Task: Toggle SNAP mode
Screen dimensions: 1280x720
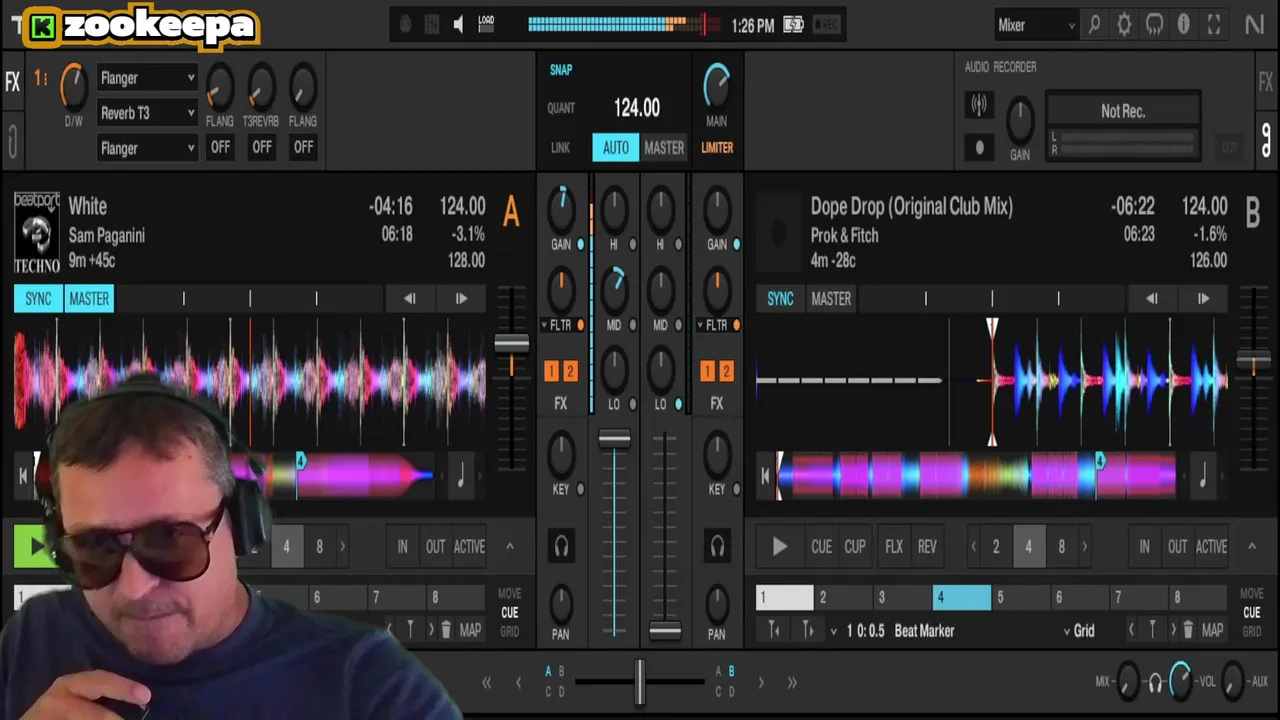Action: (561, 70)
